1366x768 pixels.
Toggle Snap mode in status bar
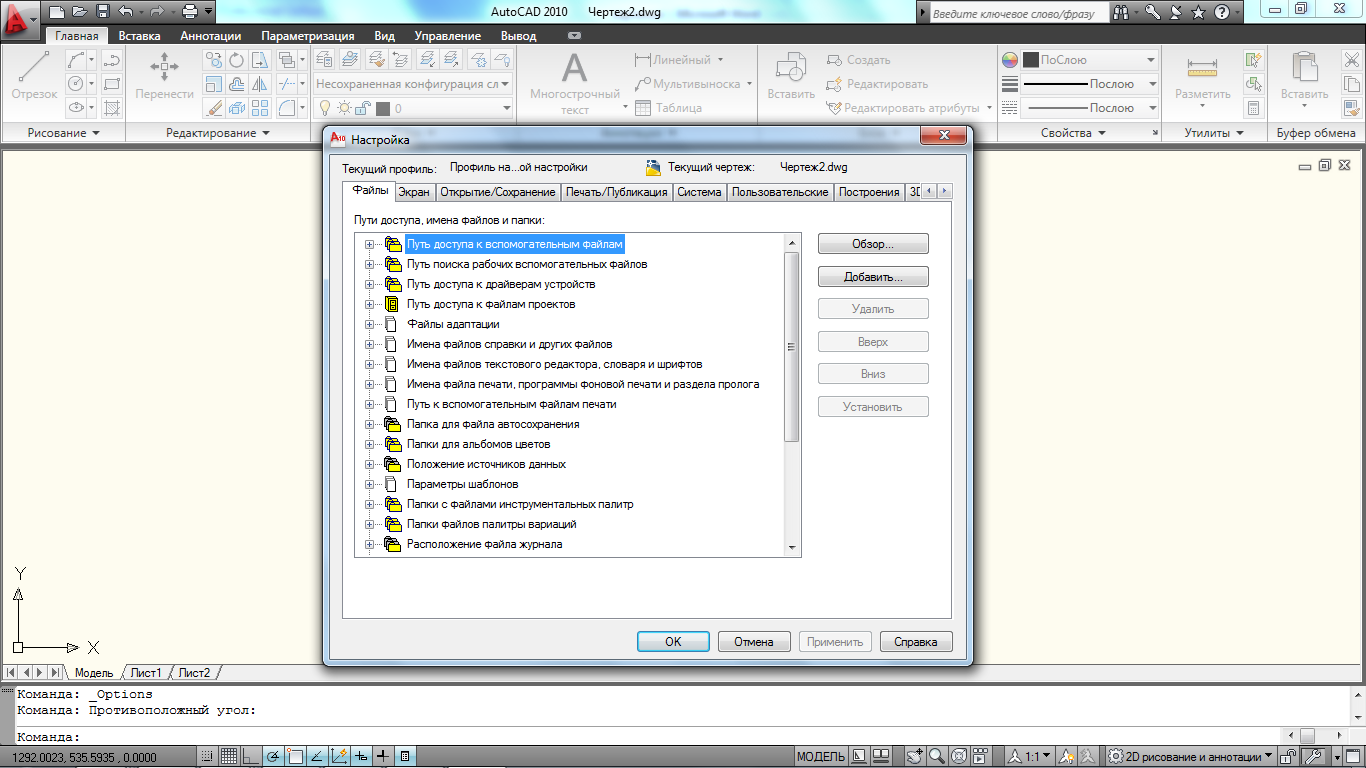click(x=207, y=757)
